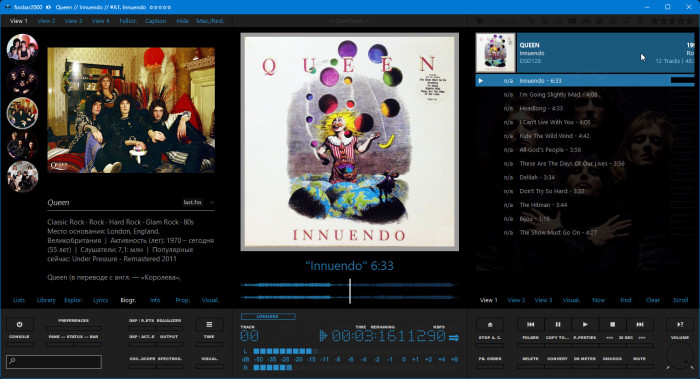The width and height of the screenshot is (700, 379).
Task: Open the Info tab
Action: [x=155, y=300]
